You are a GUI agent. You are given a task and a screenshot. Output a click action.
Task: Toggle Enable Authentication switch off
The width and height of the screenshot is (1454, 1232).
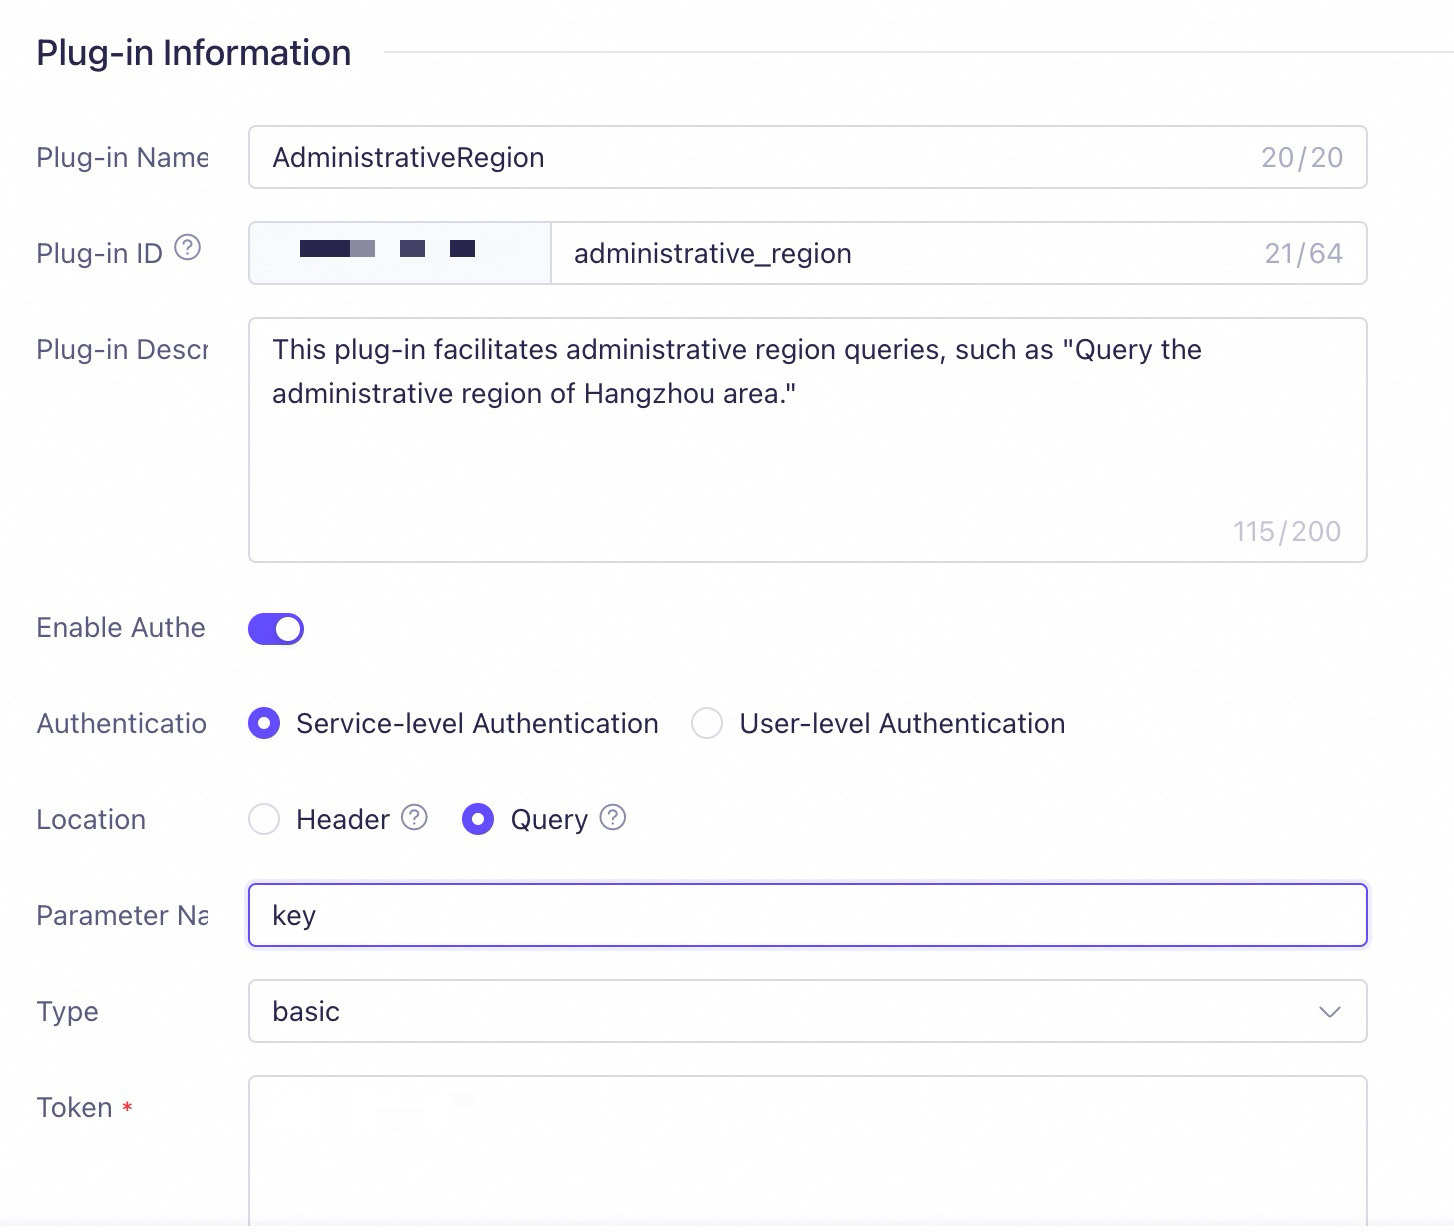point(276,629)
